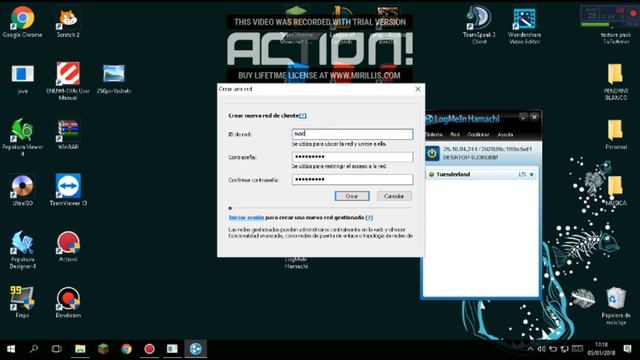Open Task View on taskbar
Screen dimensions: 640x360
point(56,349)
